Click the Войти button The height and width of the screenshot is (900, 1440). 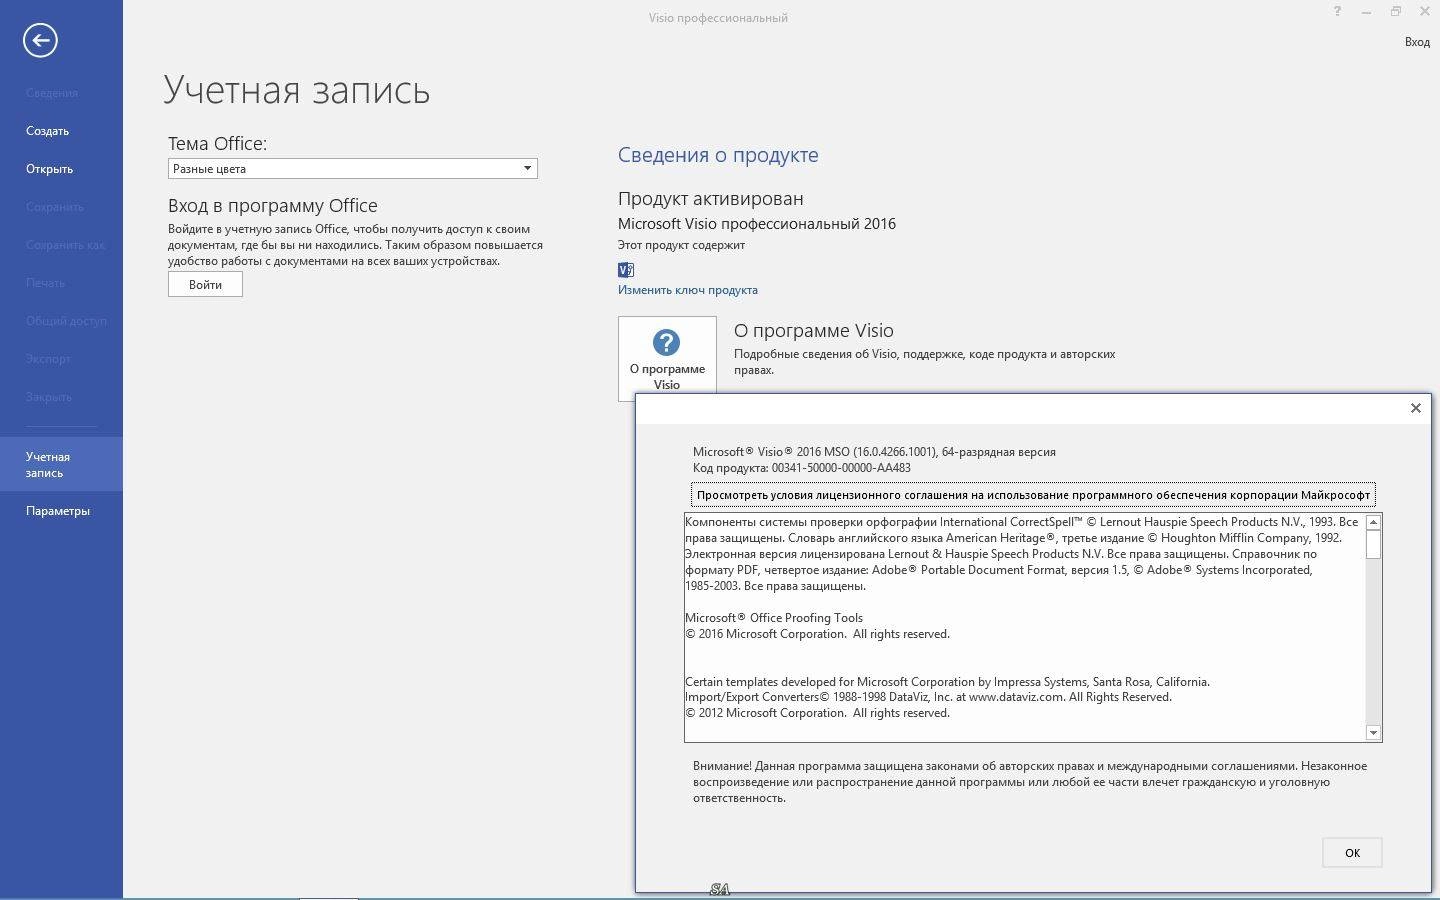pos(204,284)
